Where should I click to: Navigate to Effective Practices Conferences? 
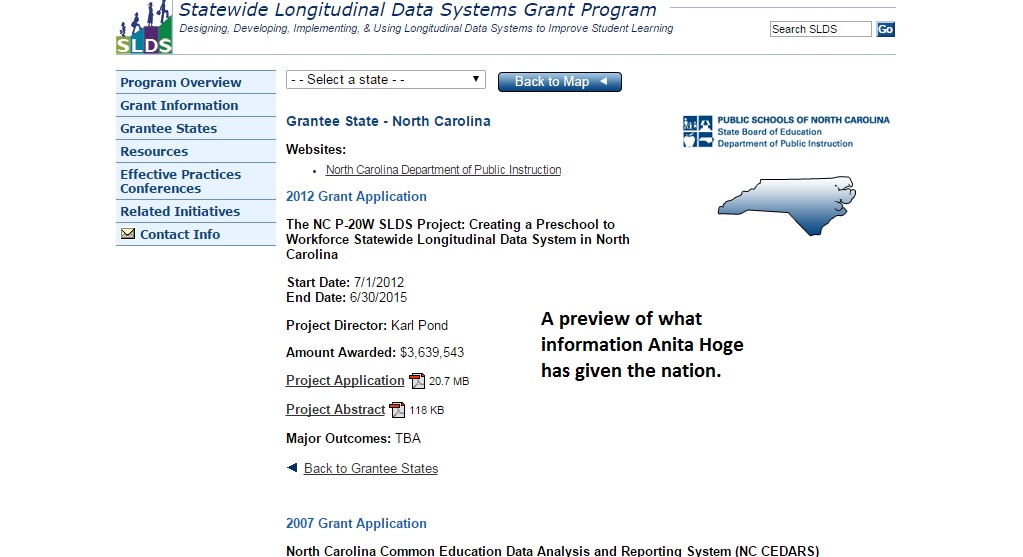pos(180,181)
